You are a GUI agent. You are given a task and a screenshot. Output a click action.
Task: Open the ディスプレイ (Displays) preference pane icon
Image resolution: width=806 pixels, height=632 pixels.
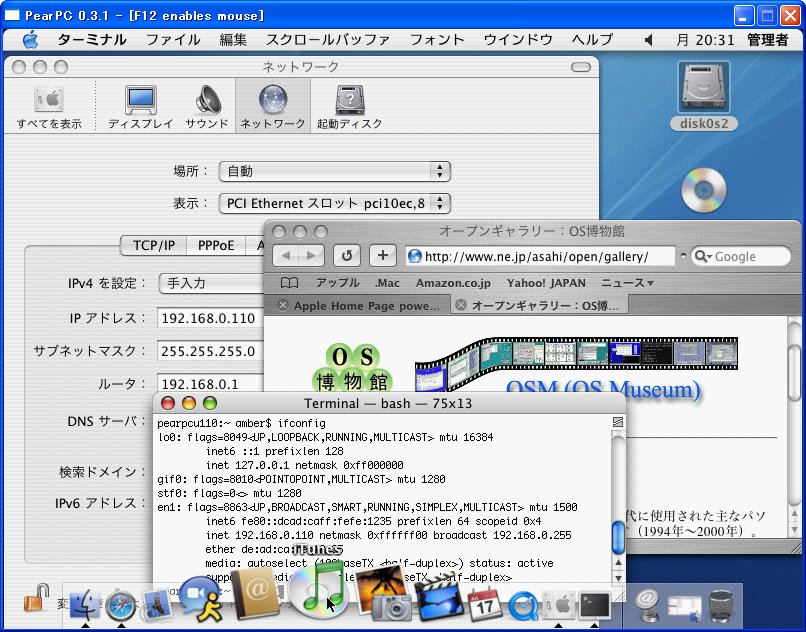140,107
